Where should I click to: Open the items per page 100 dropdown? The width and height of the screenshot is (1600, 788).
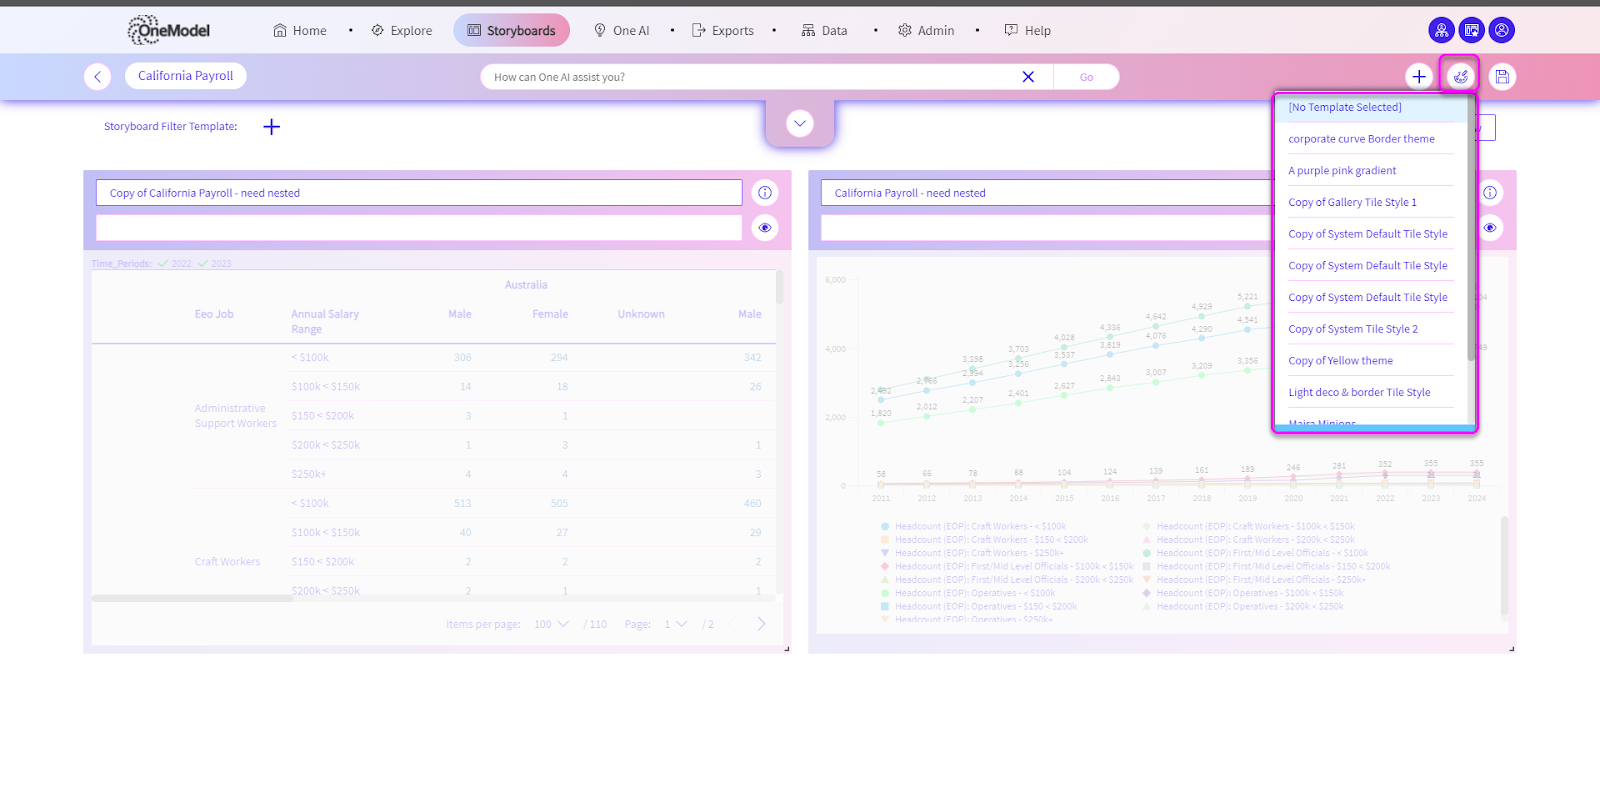(x=551, y=624)
